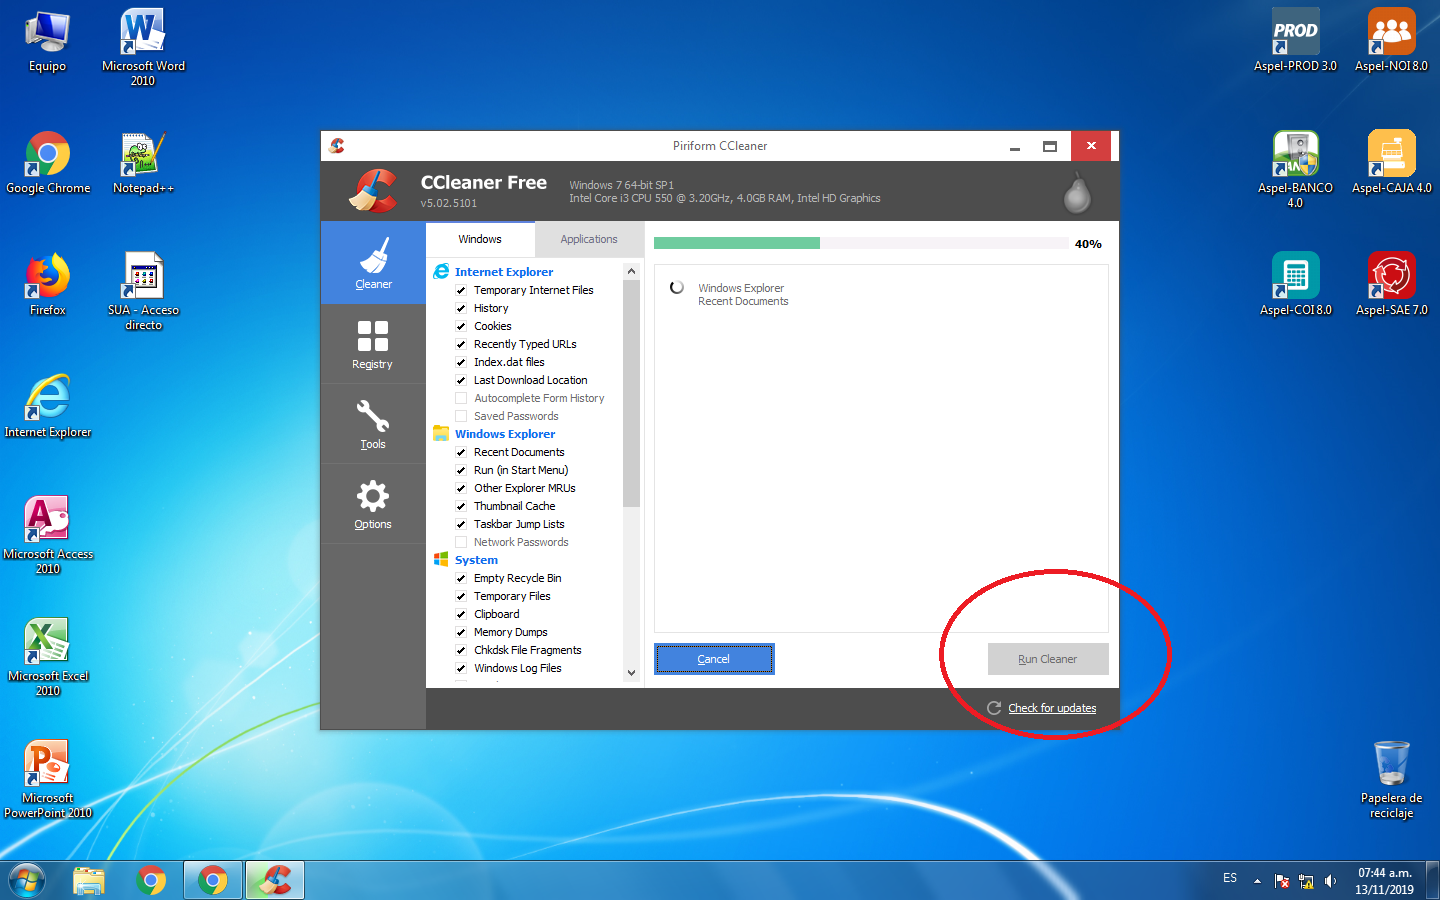Toggle Taskbar Jump Lists checkbox
This screenshot has height=900, width=1440.
pyautogui.click(x=461, y=524)
